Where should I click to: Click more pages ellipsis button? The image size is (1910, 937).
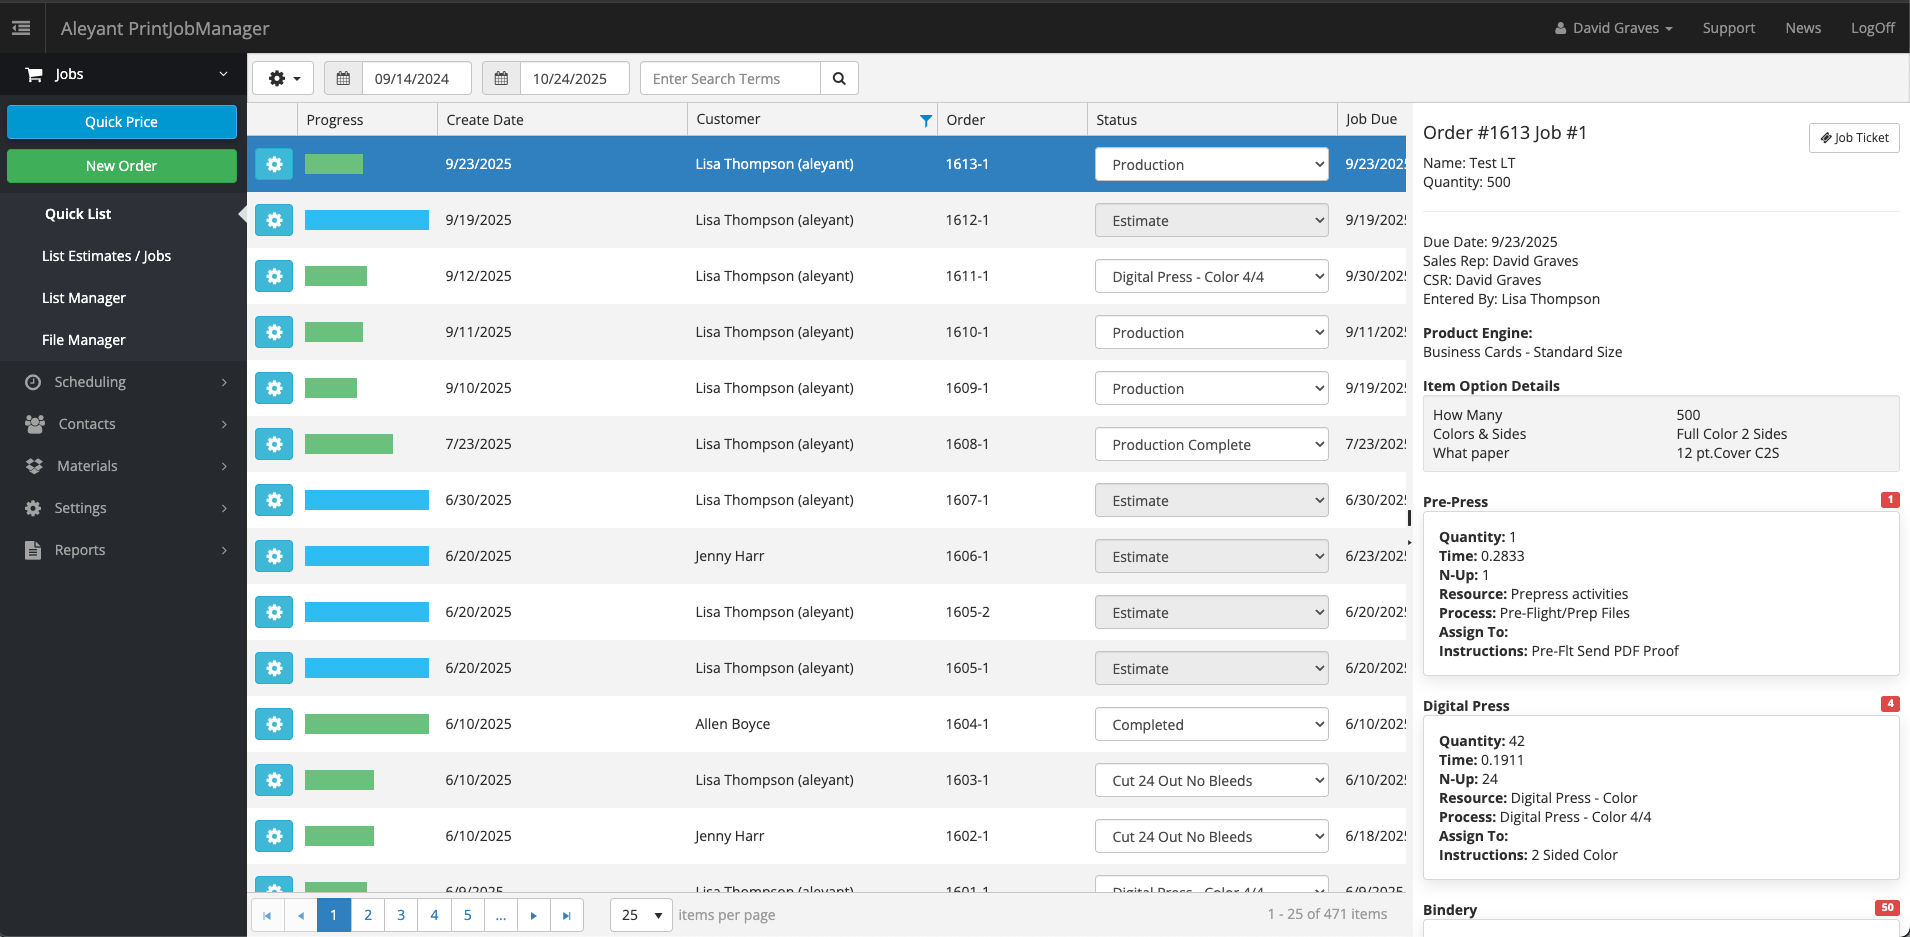[x=501, y=915]
